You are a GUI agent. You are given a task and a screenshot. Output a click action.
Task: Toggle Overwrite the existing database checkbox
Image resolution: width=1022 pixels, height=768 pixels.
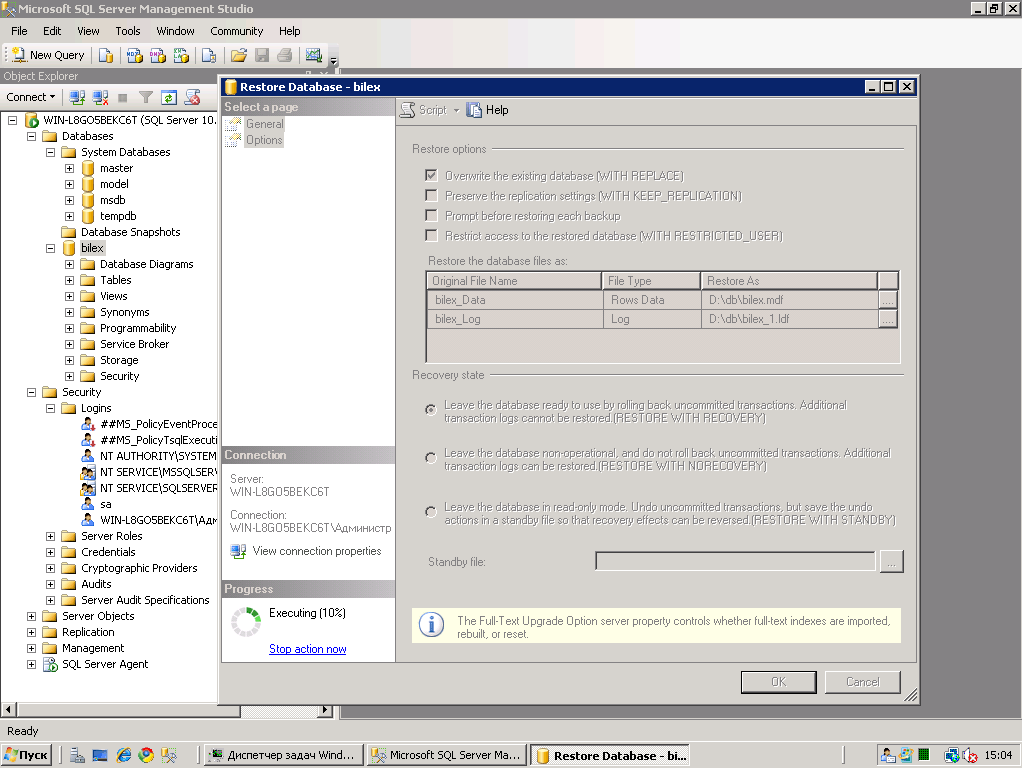click(431, 175)
